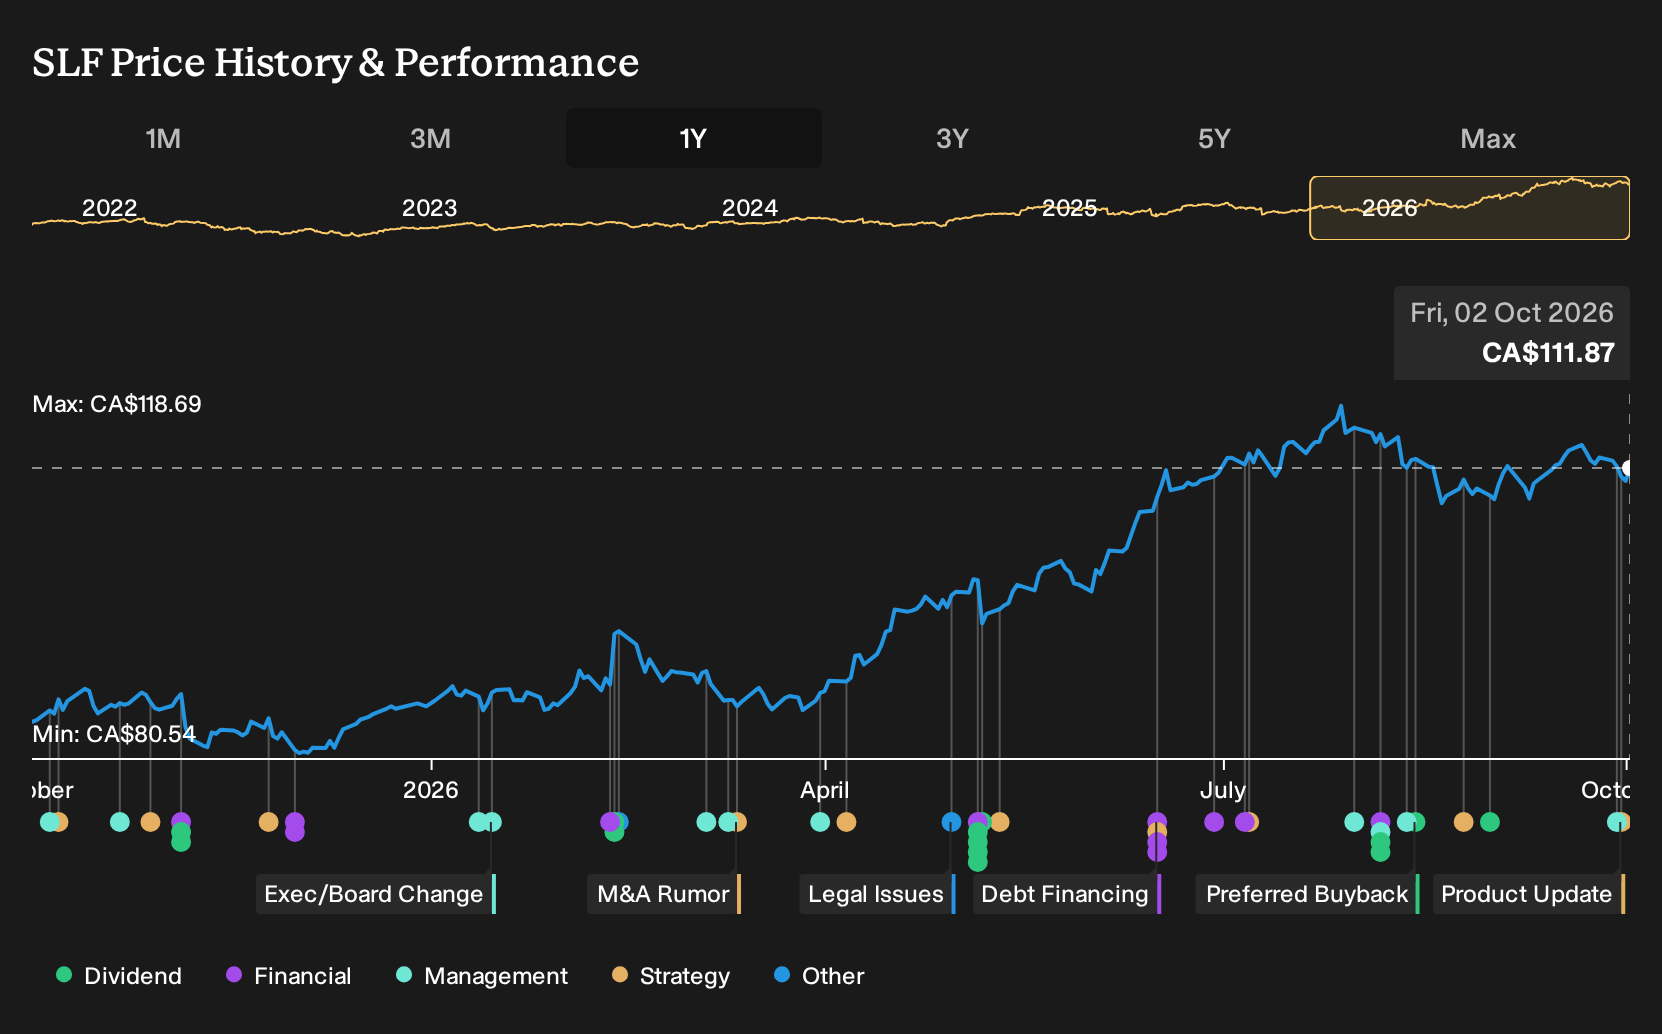Viewport: 1662px width, 1034px height.
Task: Click the "Fri, 02 Oct 2026" date text
Action: pos(1512,313)
